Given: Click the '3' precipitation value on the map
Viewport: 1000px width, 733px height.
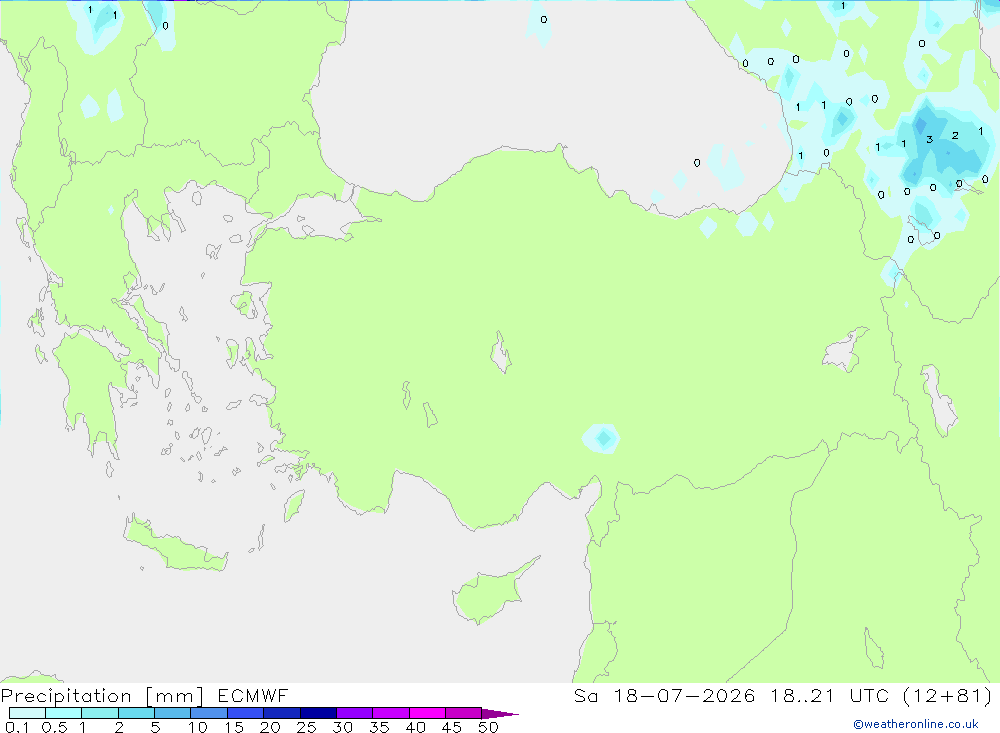Looking at the screenshot, I should [929, 139].
